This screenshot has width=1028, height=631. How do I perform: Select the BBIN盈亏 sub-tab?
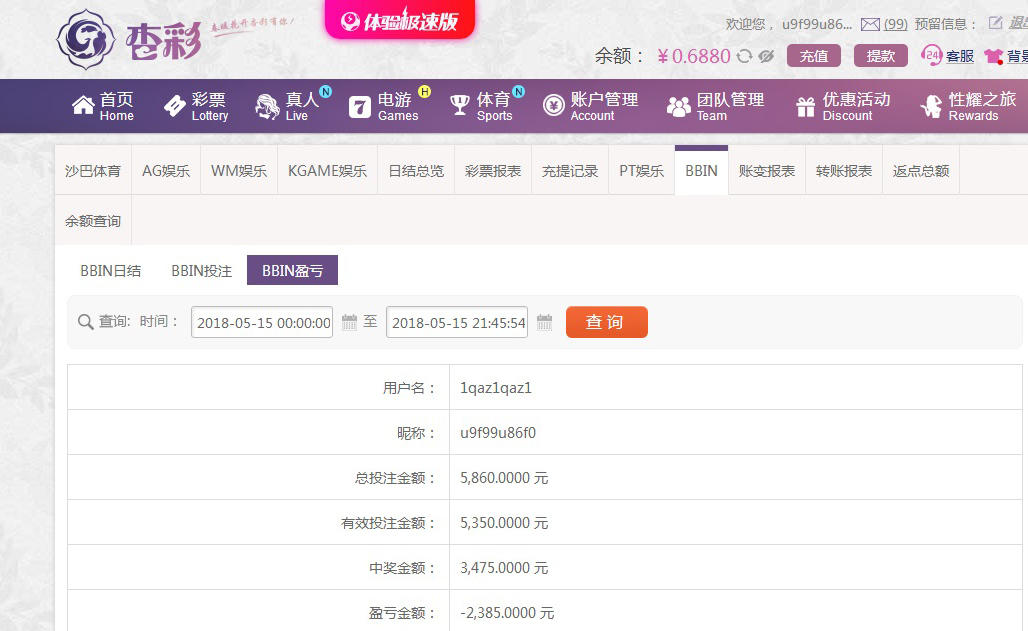pos(292,270)
